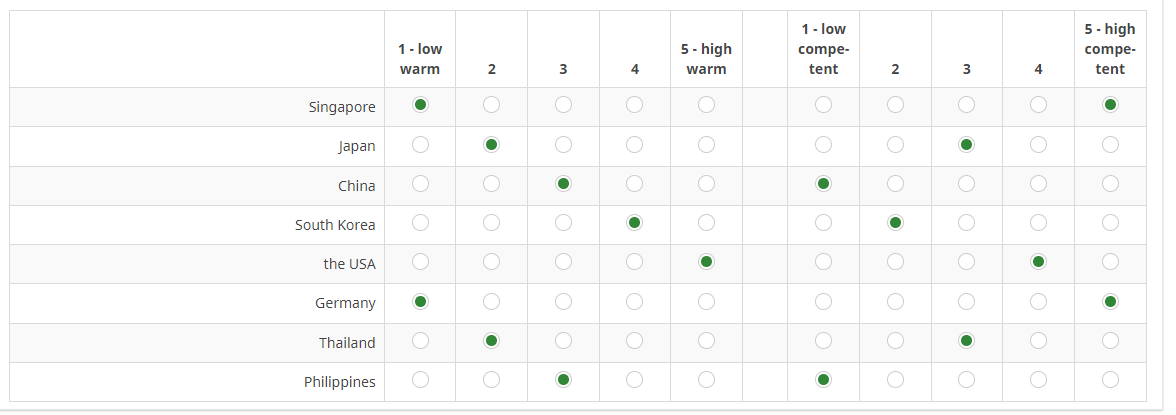1176x415 pixels.
Task: Click the '1 - low competent' column header
Action: coord(823,49)
